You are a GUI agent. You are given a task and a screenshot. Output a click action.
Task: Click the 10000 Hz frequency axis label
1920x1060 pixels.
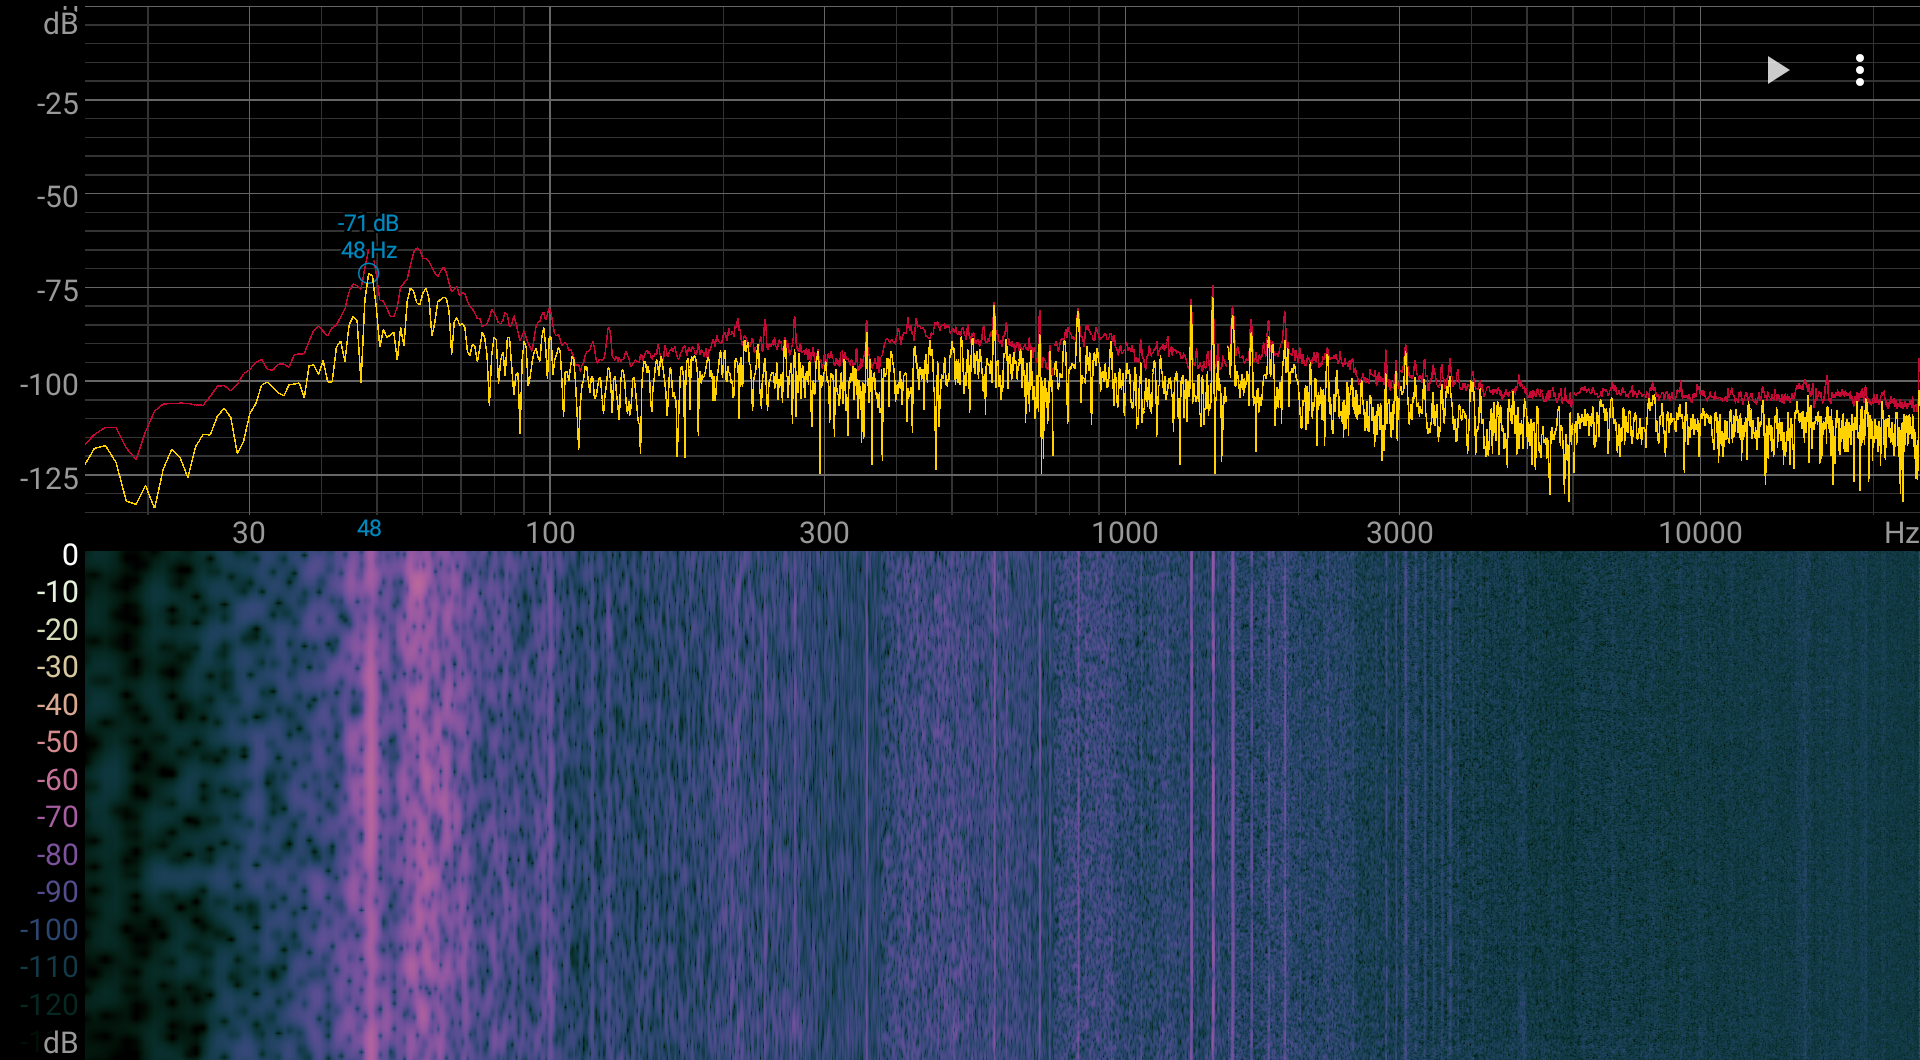click(x=1700, y=533)
